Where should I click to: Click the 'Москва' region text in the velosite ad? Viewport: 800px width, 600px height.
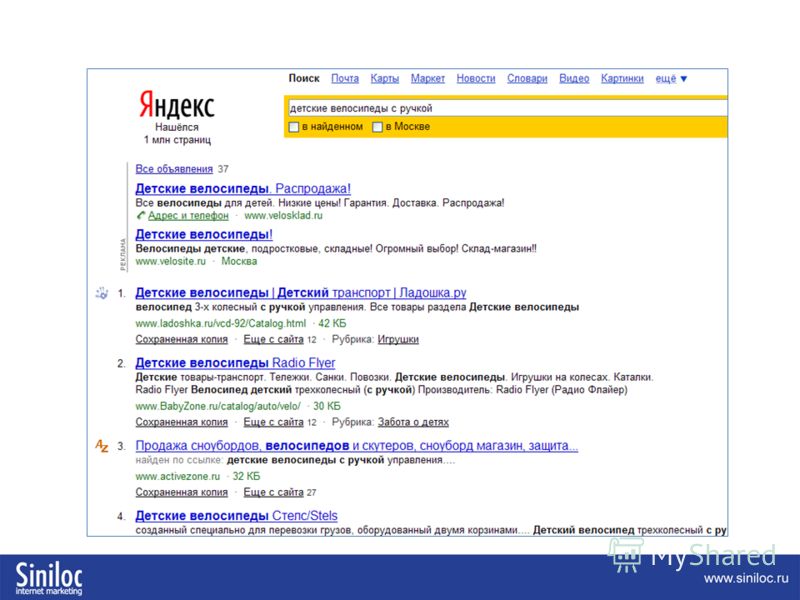239,261
